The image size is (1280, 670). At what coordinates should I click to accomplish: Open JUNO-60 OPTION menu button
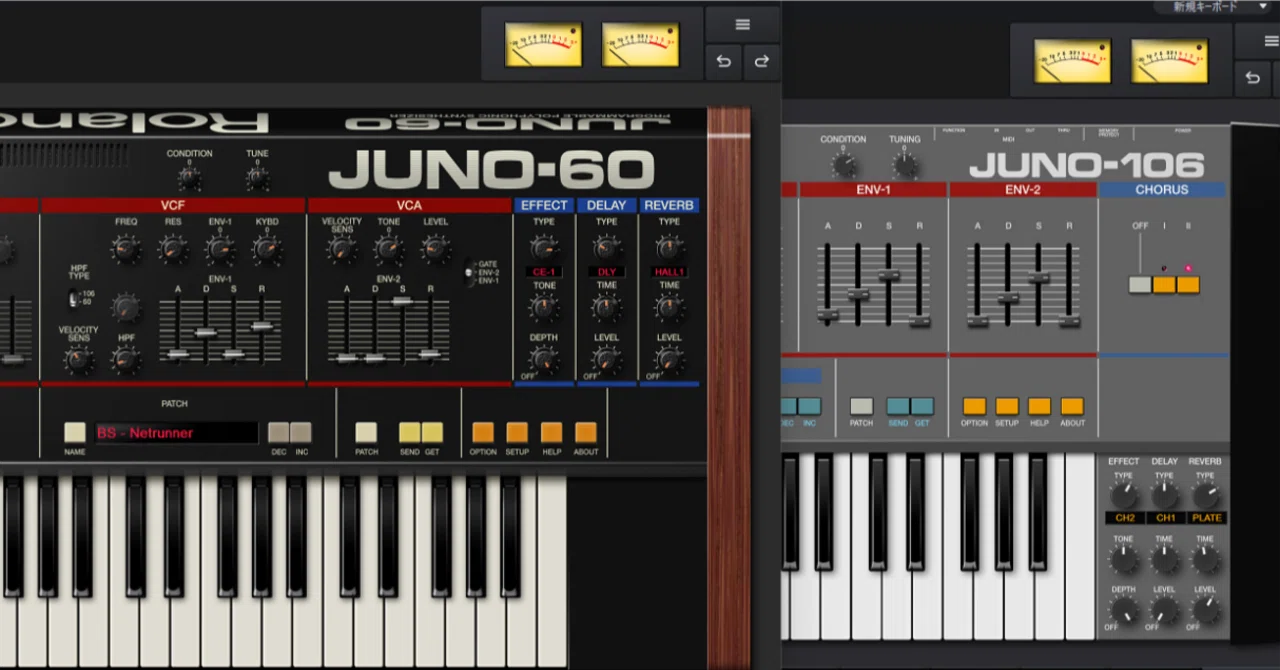pos(483,432)
